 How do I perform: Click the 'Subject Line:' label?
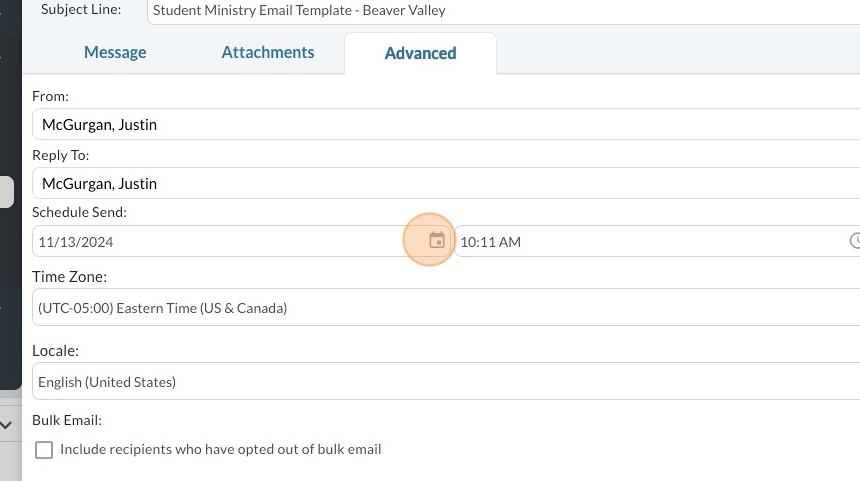click(x=81, y=10)
